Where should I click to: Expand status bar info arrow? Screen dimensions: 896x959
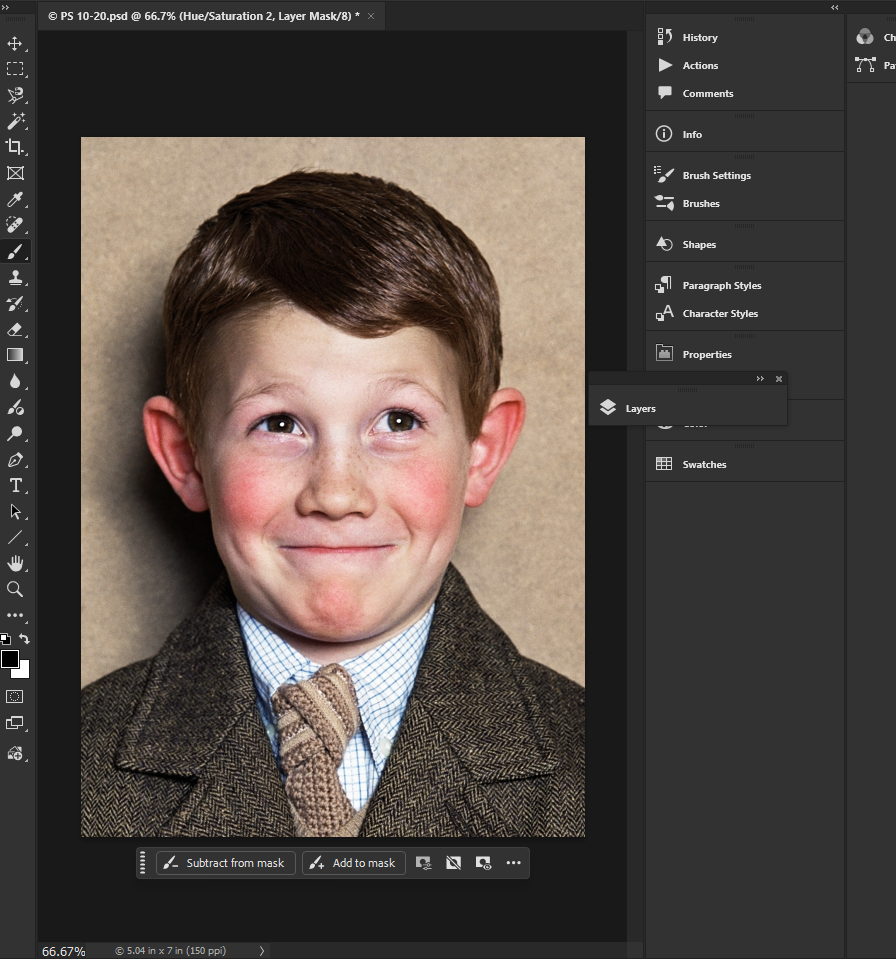click(x=263, y=951)
